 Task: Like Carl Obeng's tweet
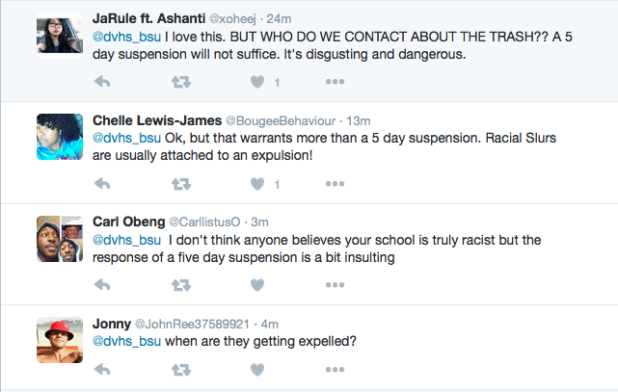click(257, 284)
